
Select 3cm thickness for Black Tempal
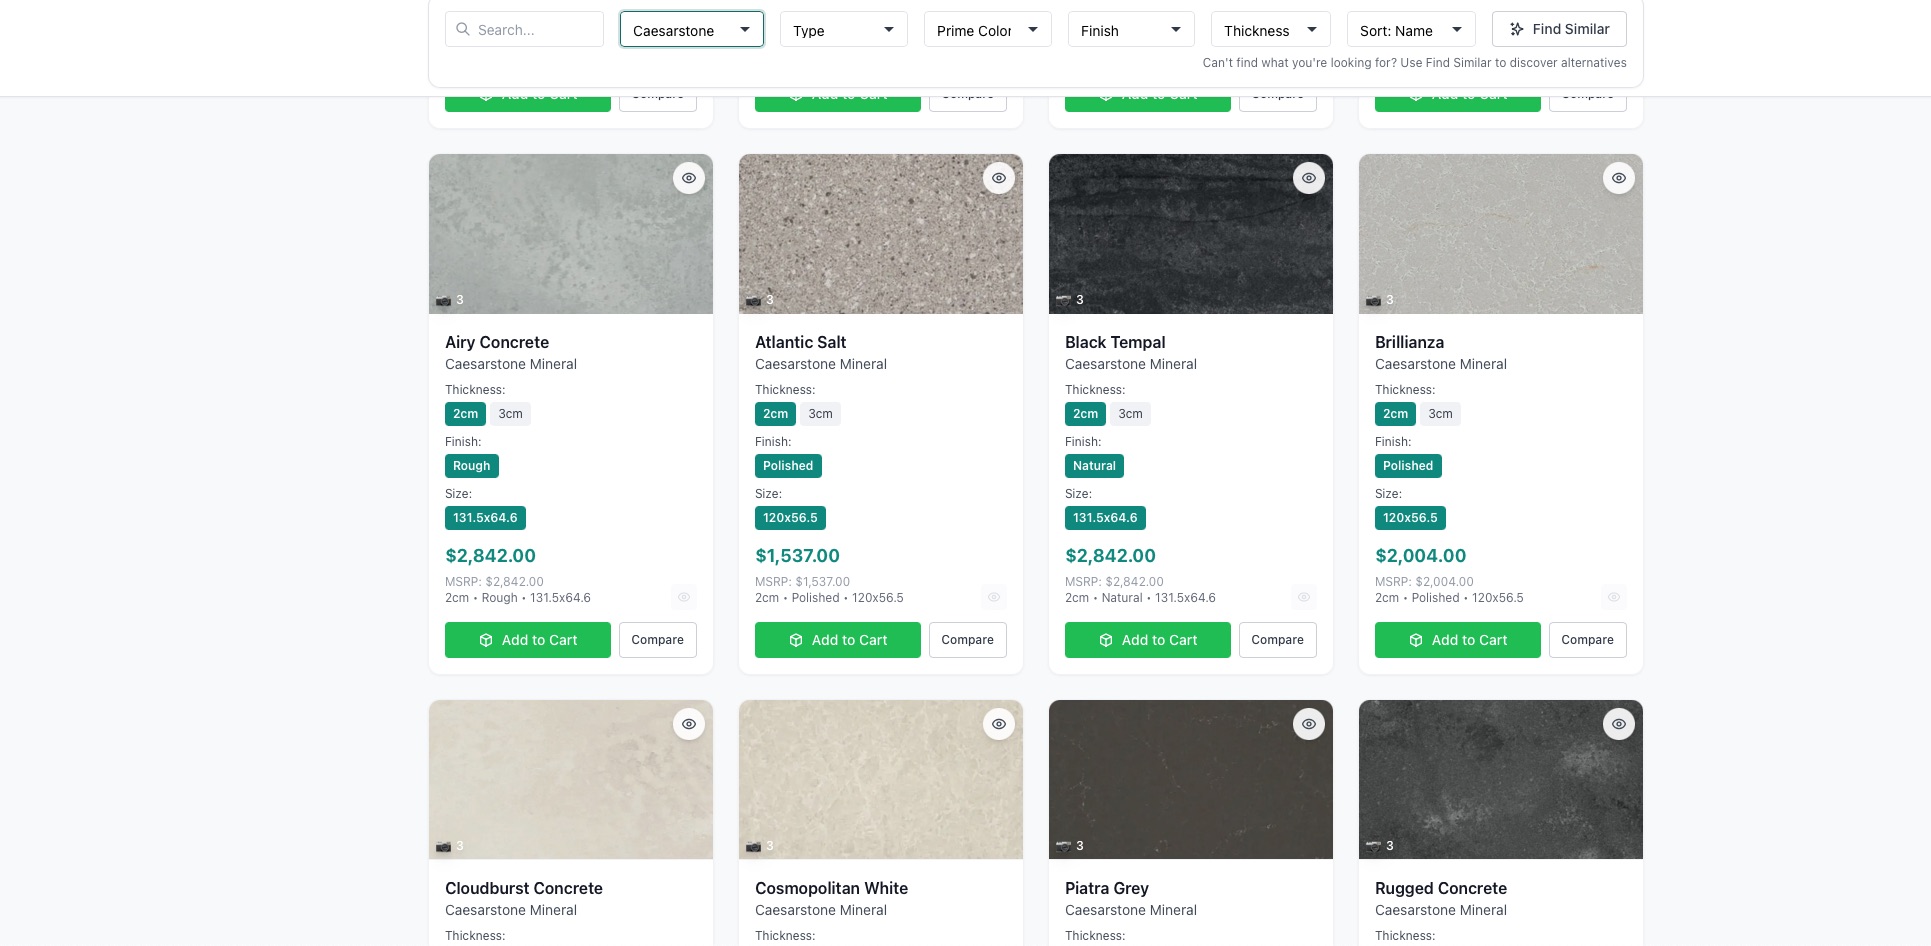point(1131,414)
